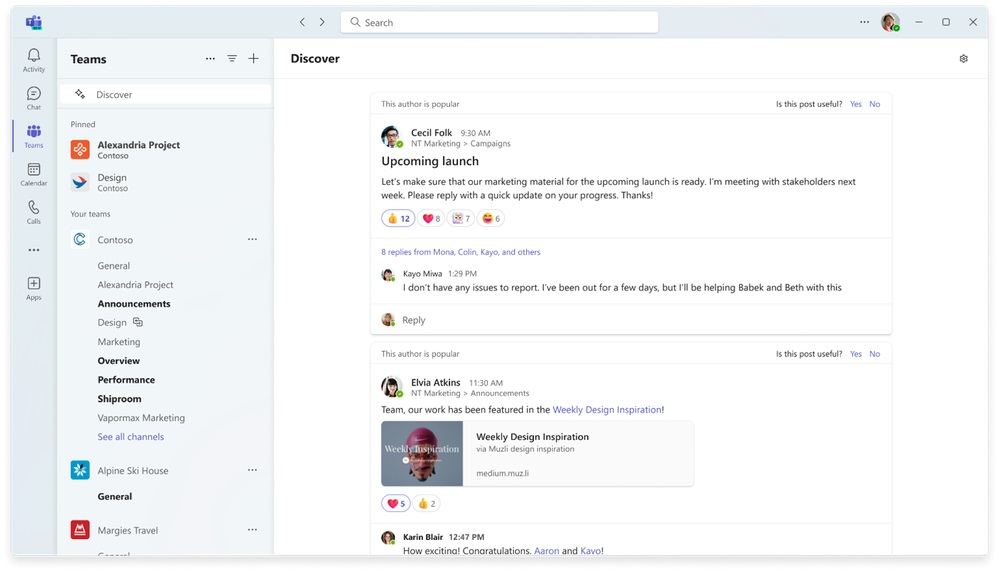The width and height of the screenshot is (1000, 571).
Task: Select the Announcements channel
Action: pyautogui.click(x=134, y=304)
